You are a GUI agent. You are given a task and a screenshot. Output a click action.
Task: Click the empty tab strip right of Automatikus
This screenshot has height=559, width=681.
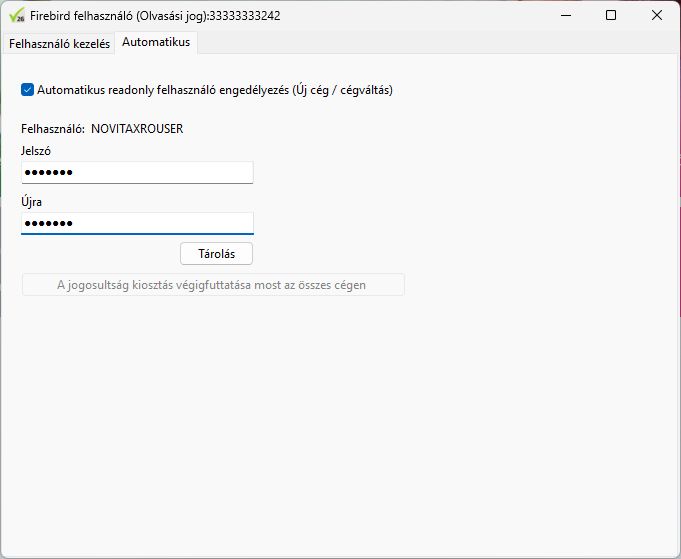coord(430,43)
